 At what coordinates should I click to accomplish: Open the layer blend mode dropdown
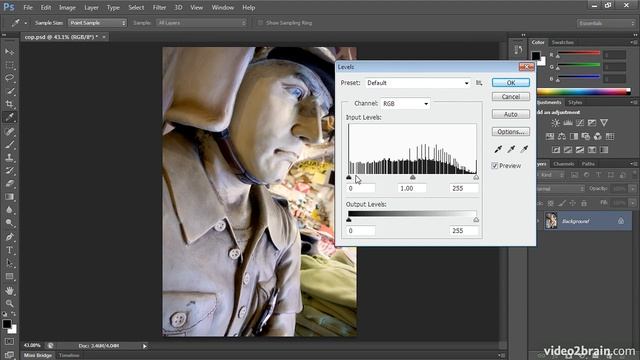click(x=560, y=189)
